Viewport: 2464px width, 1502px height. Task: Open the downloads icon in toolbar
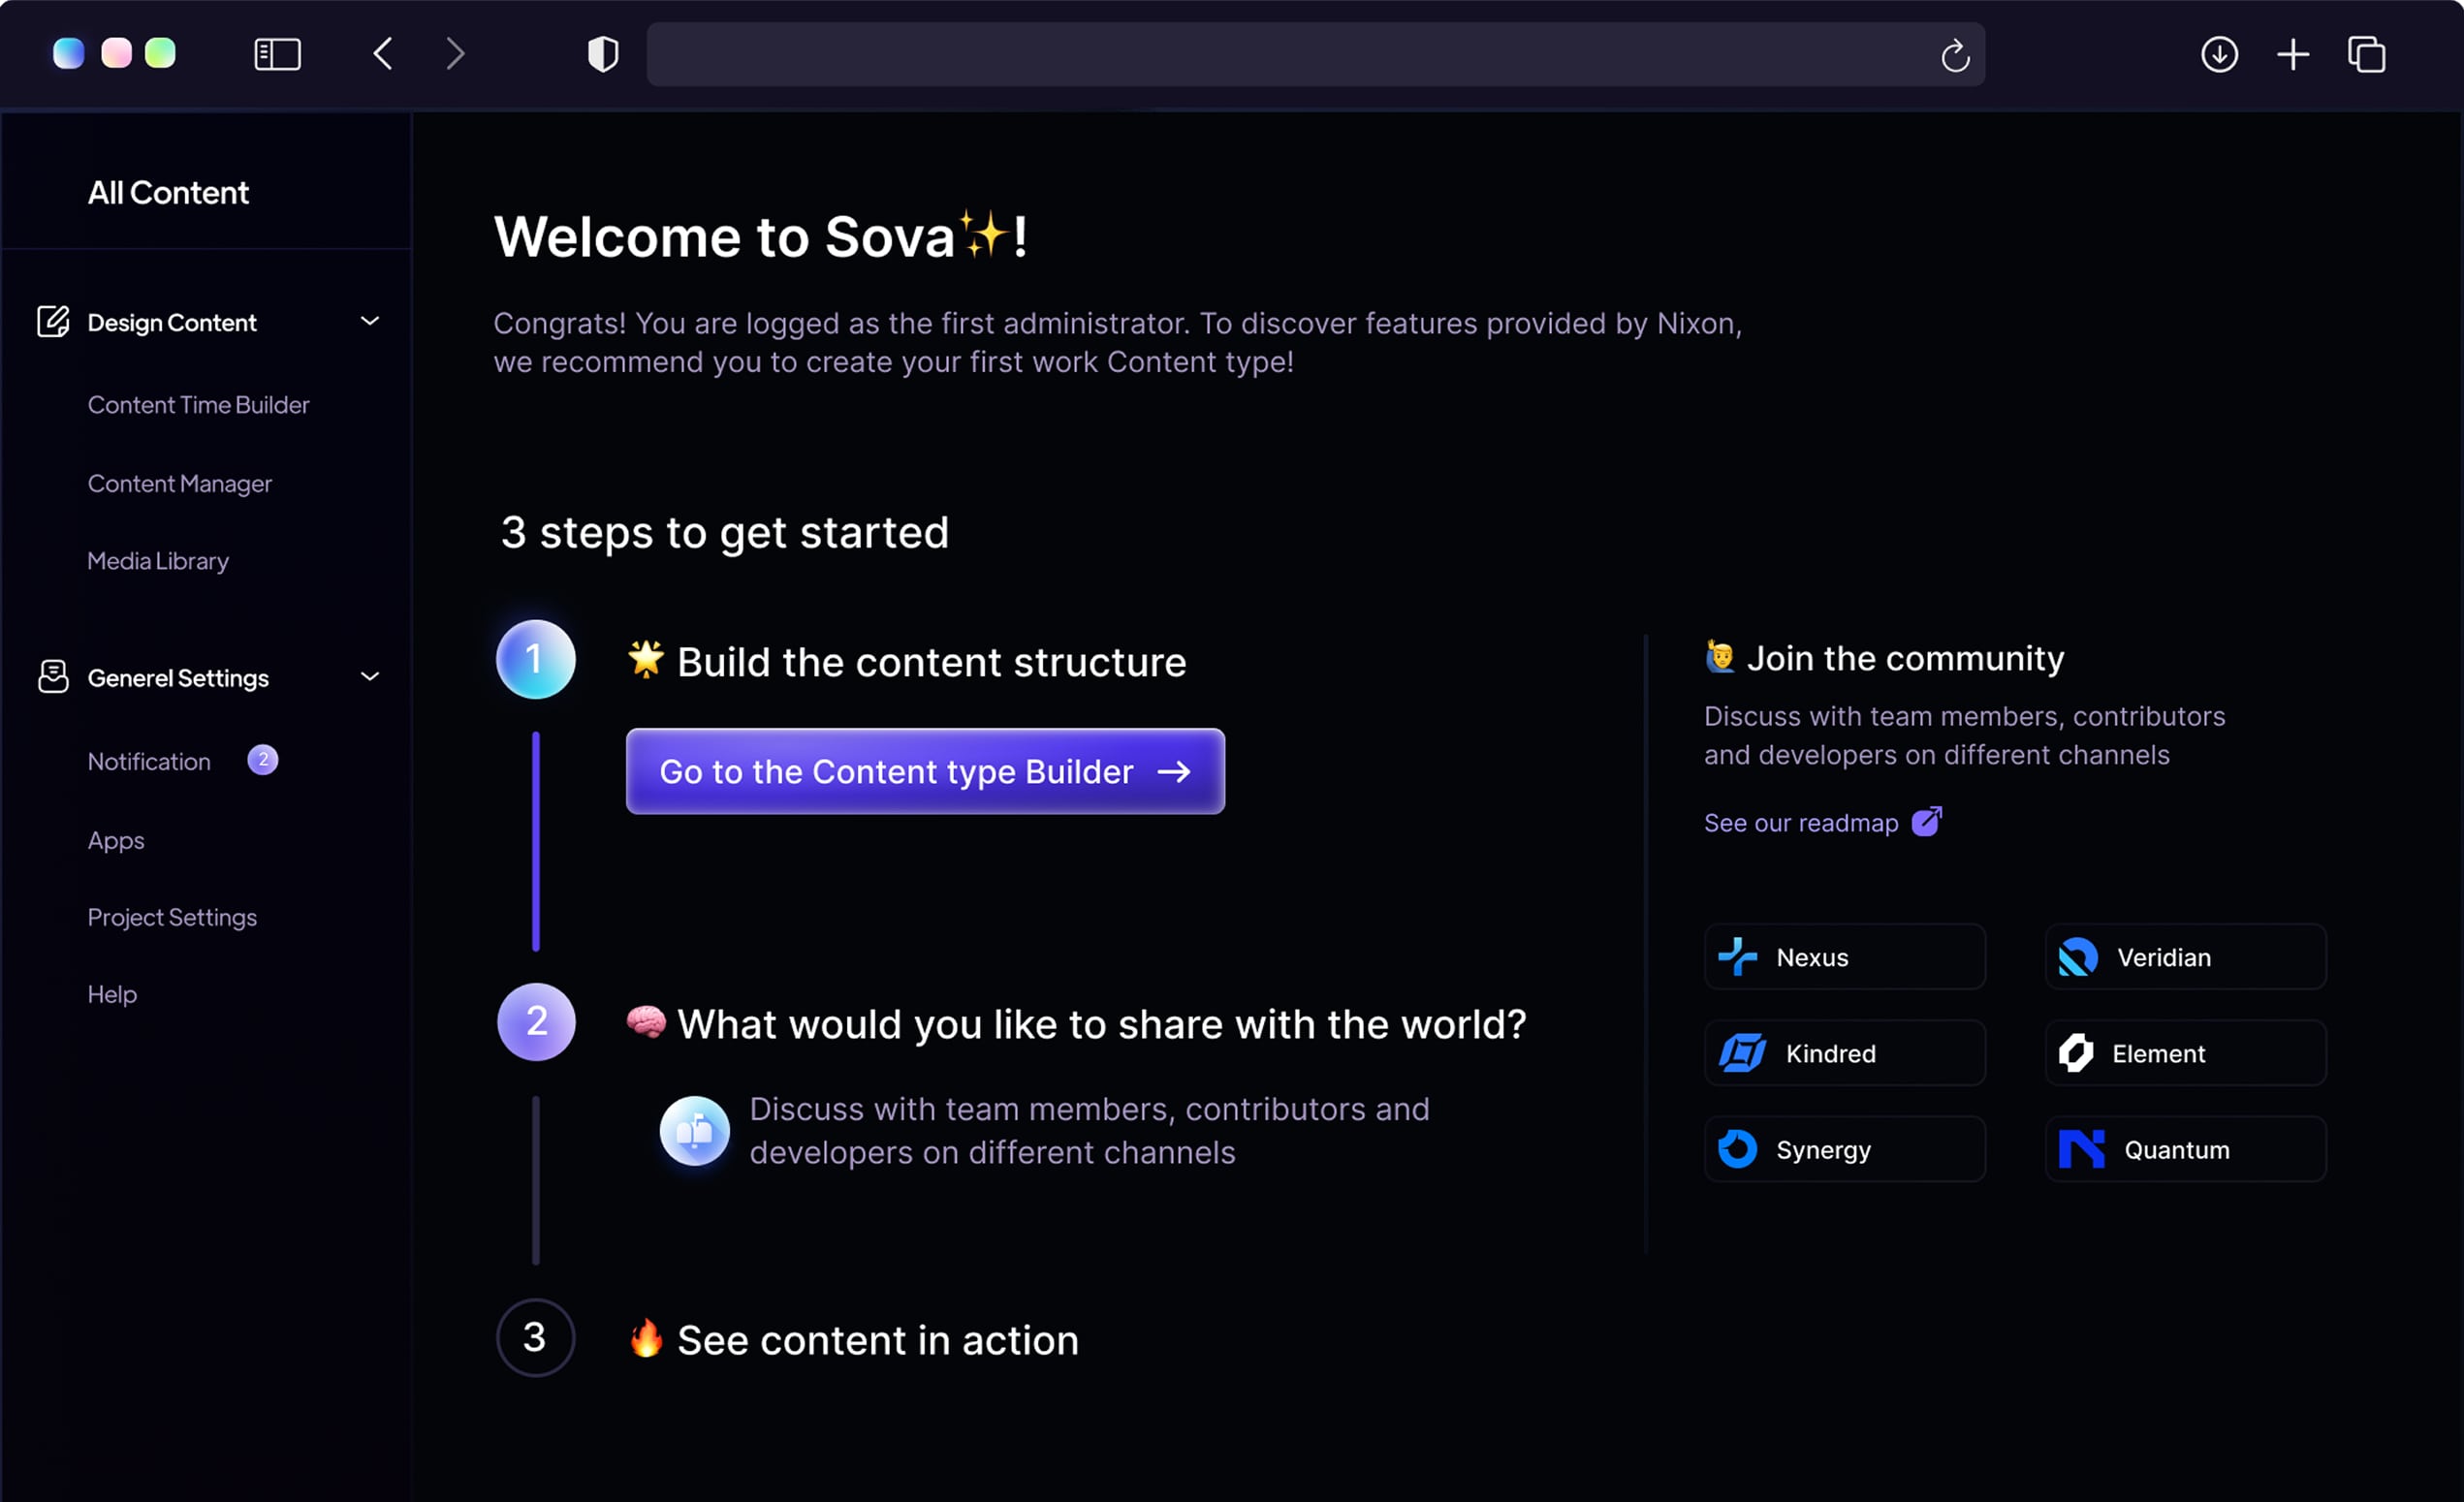click(x=2219, y=54)
